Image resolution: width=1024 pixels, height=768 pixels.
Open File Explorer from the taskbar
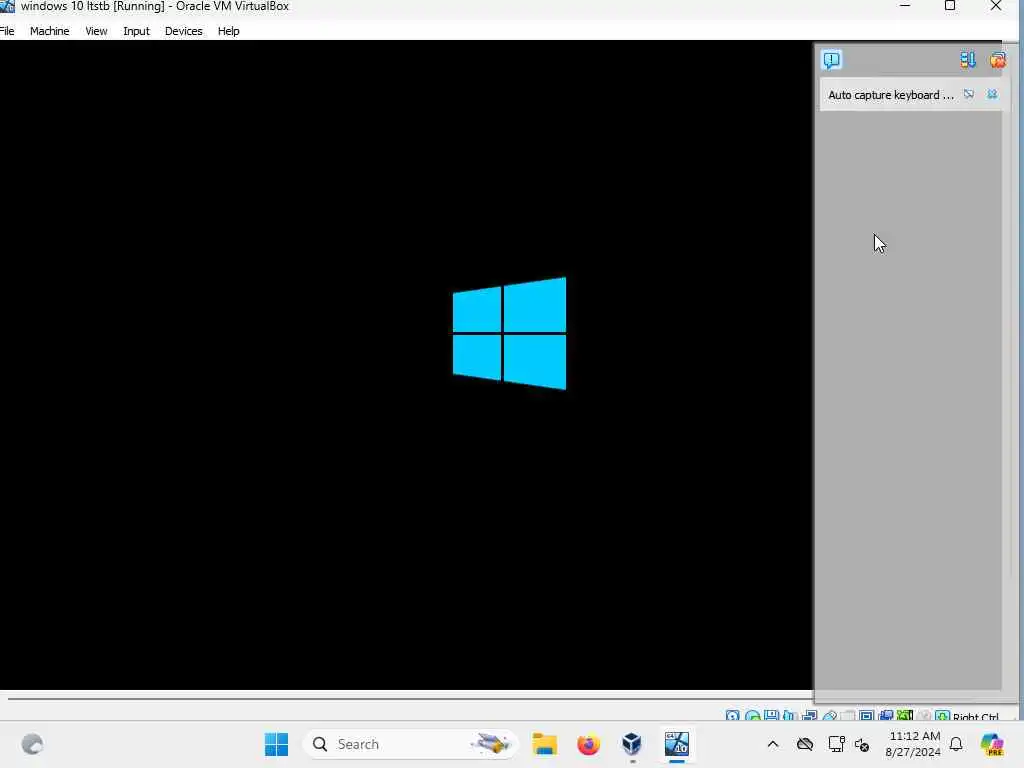(x=545, y=744)
